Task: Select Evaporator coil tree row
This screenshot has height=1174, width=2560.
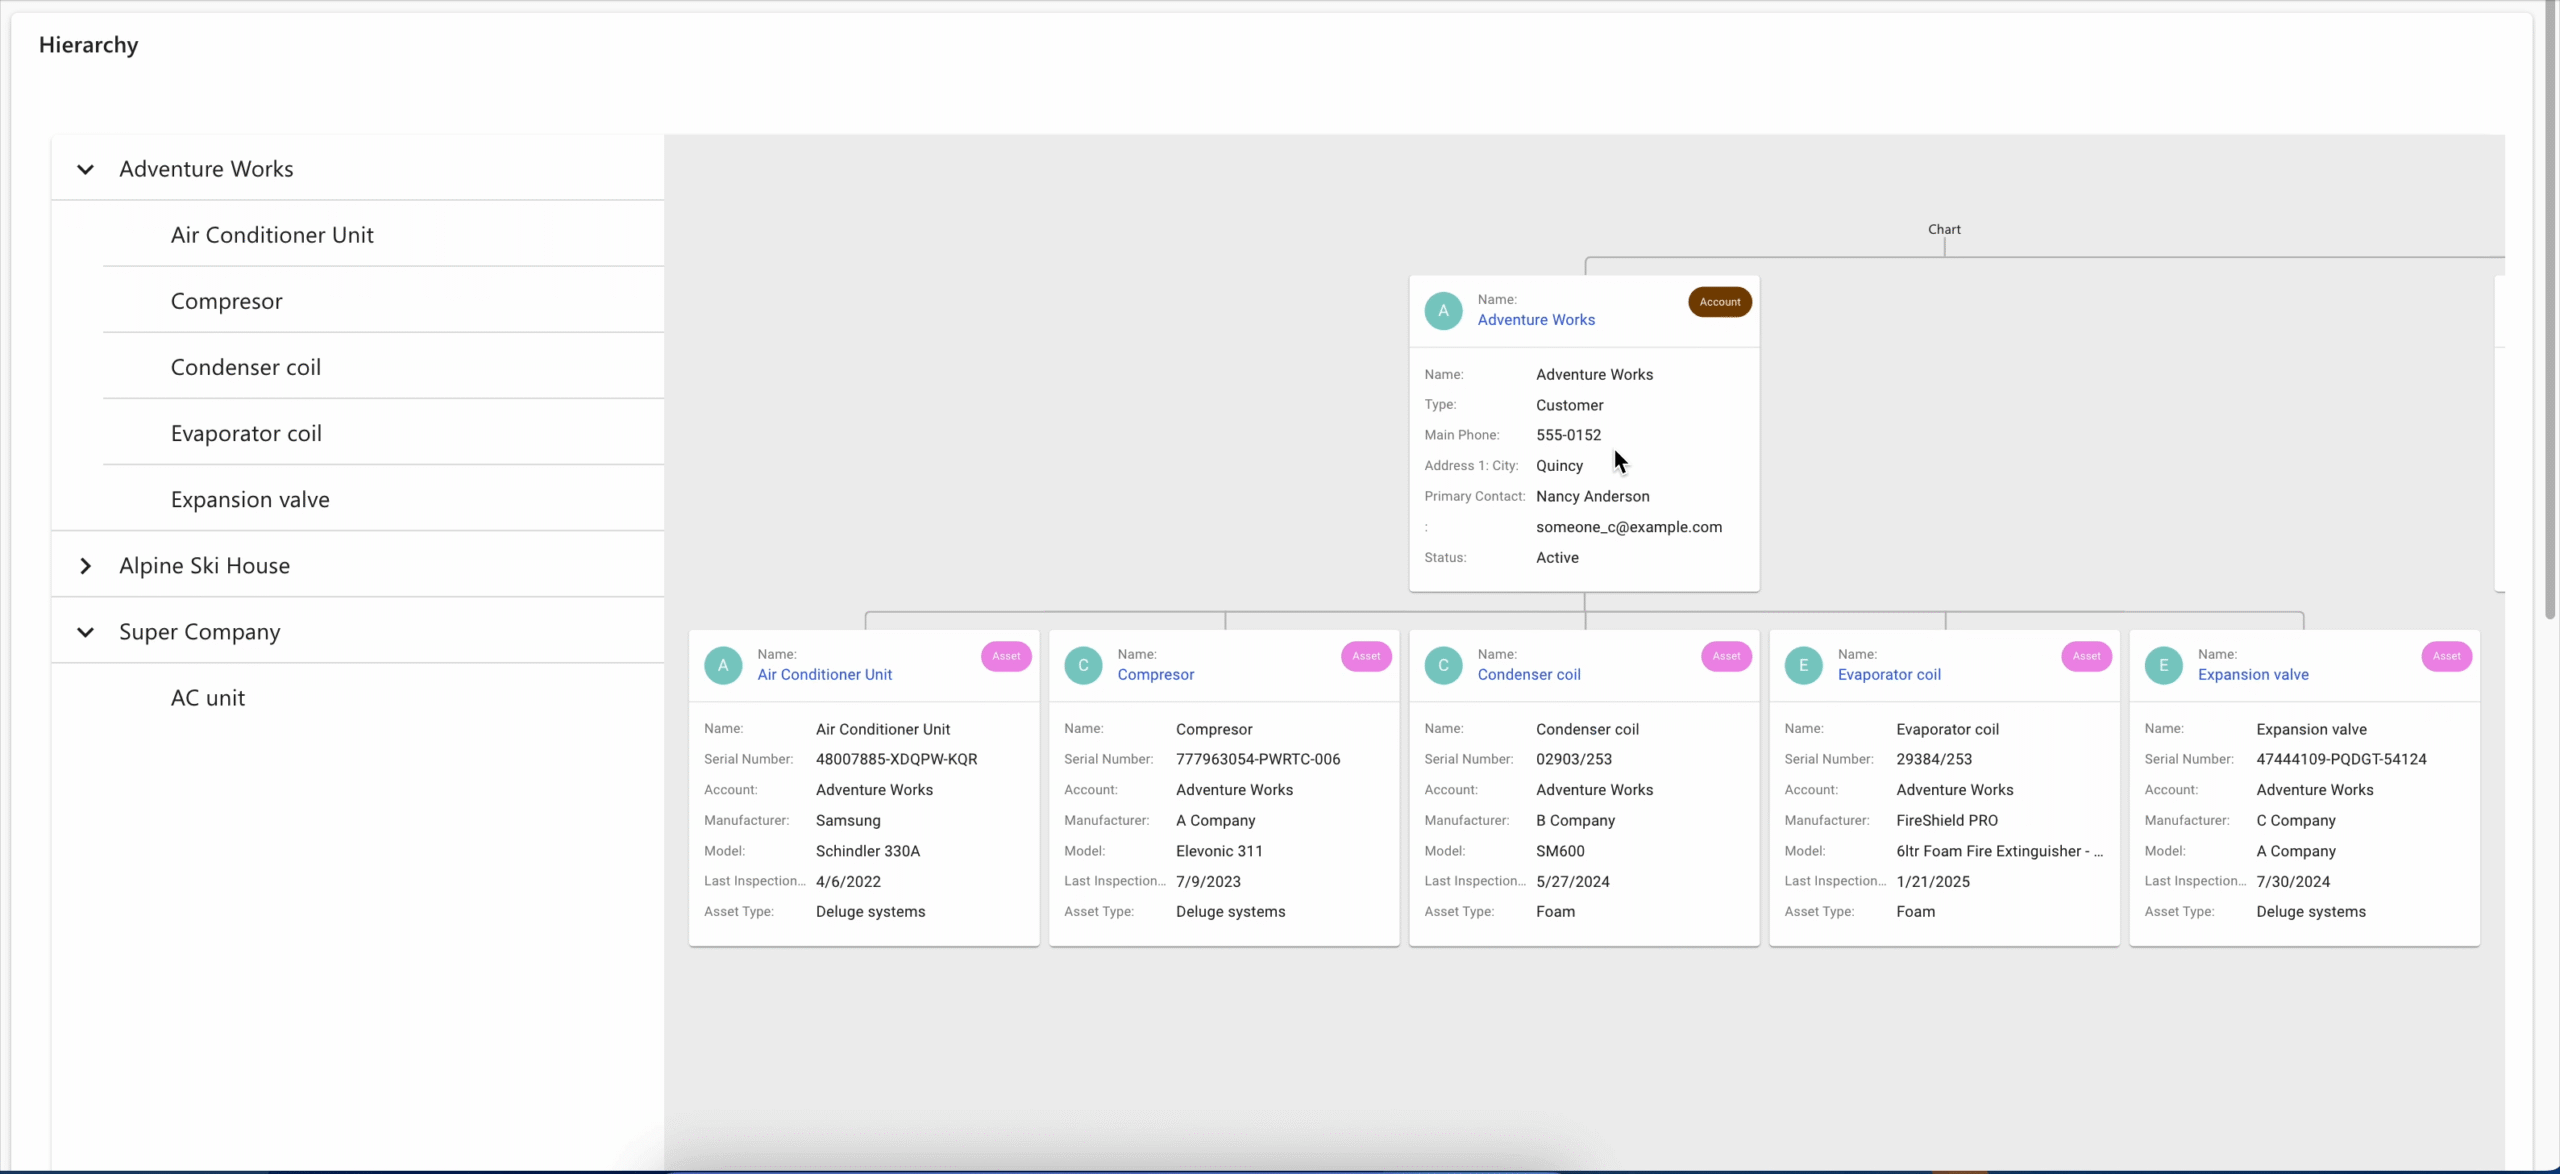Action: 383,432
